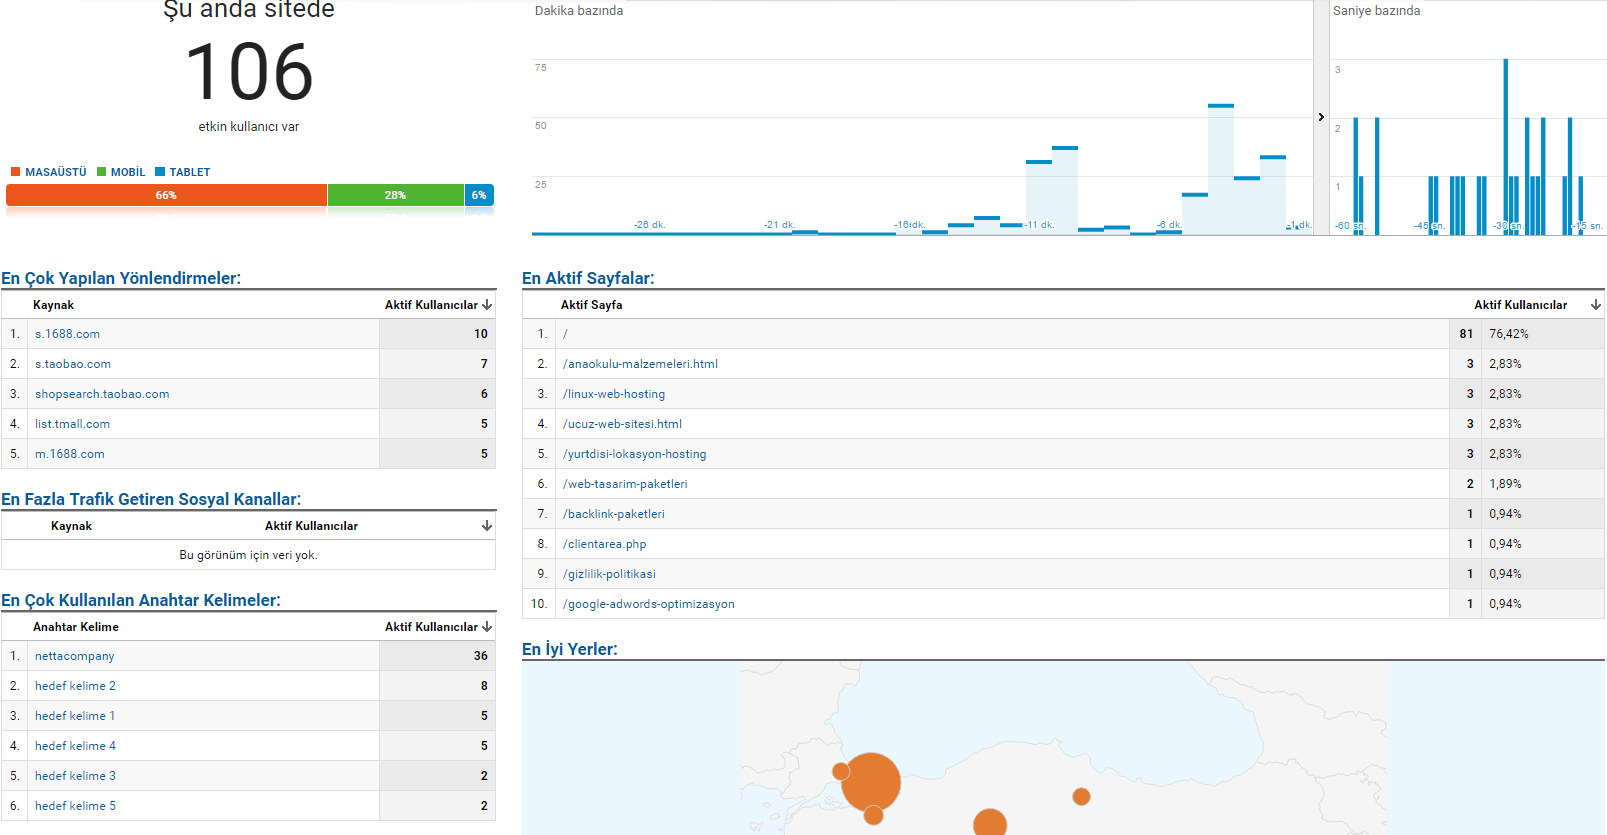Open s.1688.com referral source
This screenshot has width=1607, height=835.
67,334
